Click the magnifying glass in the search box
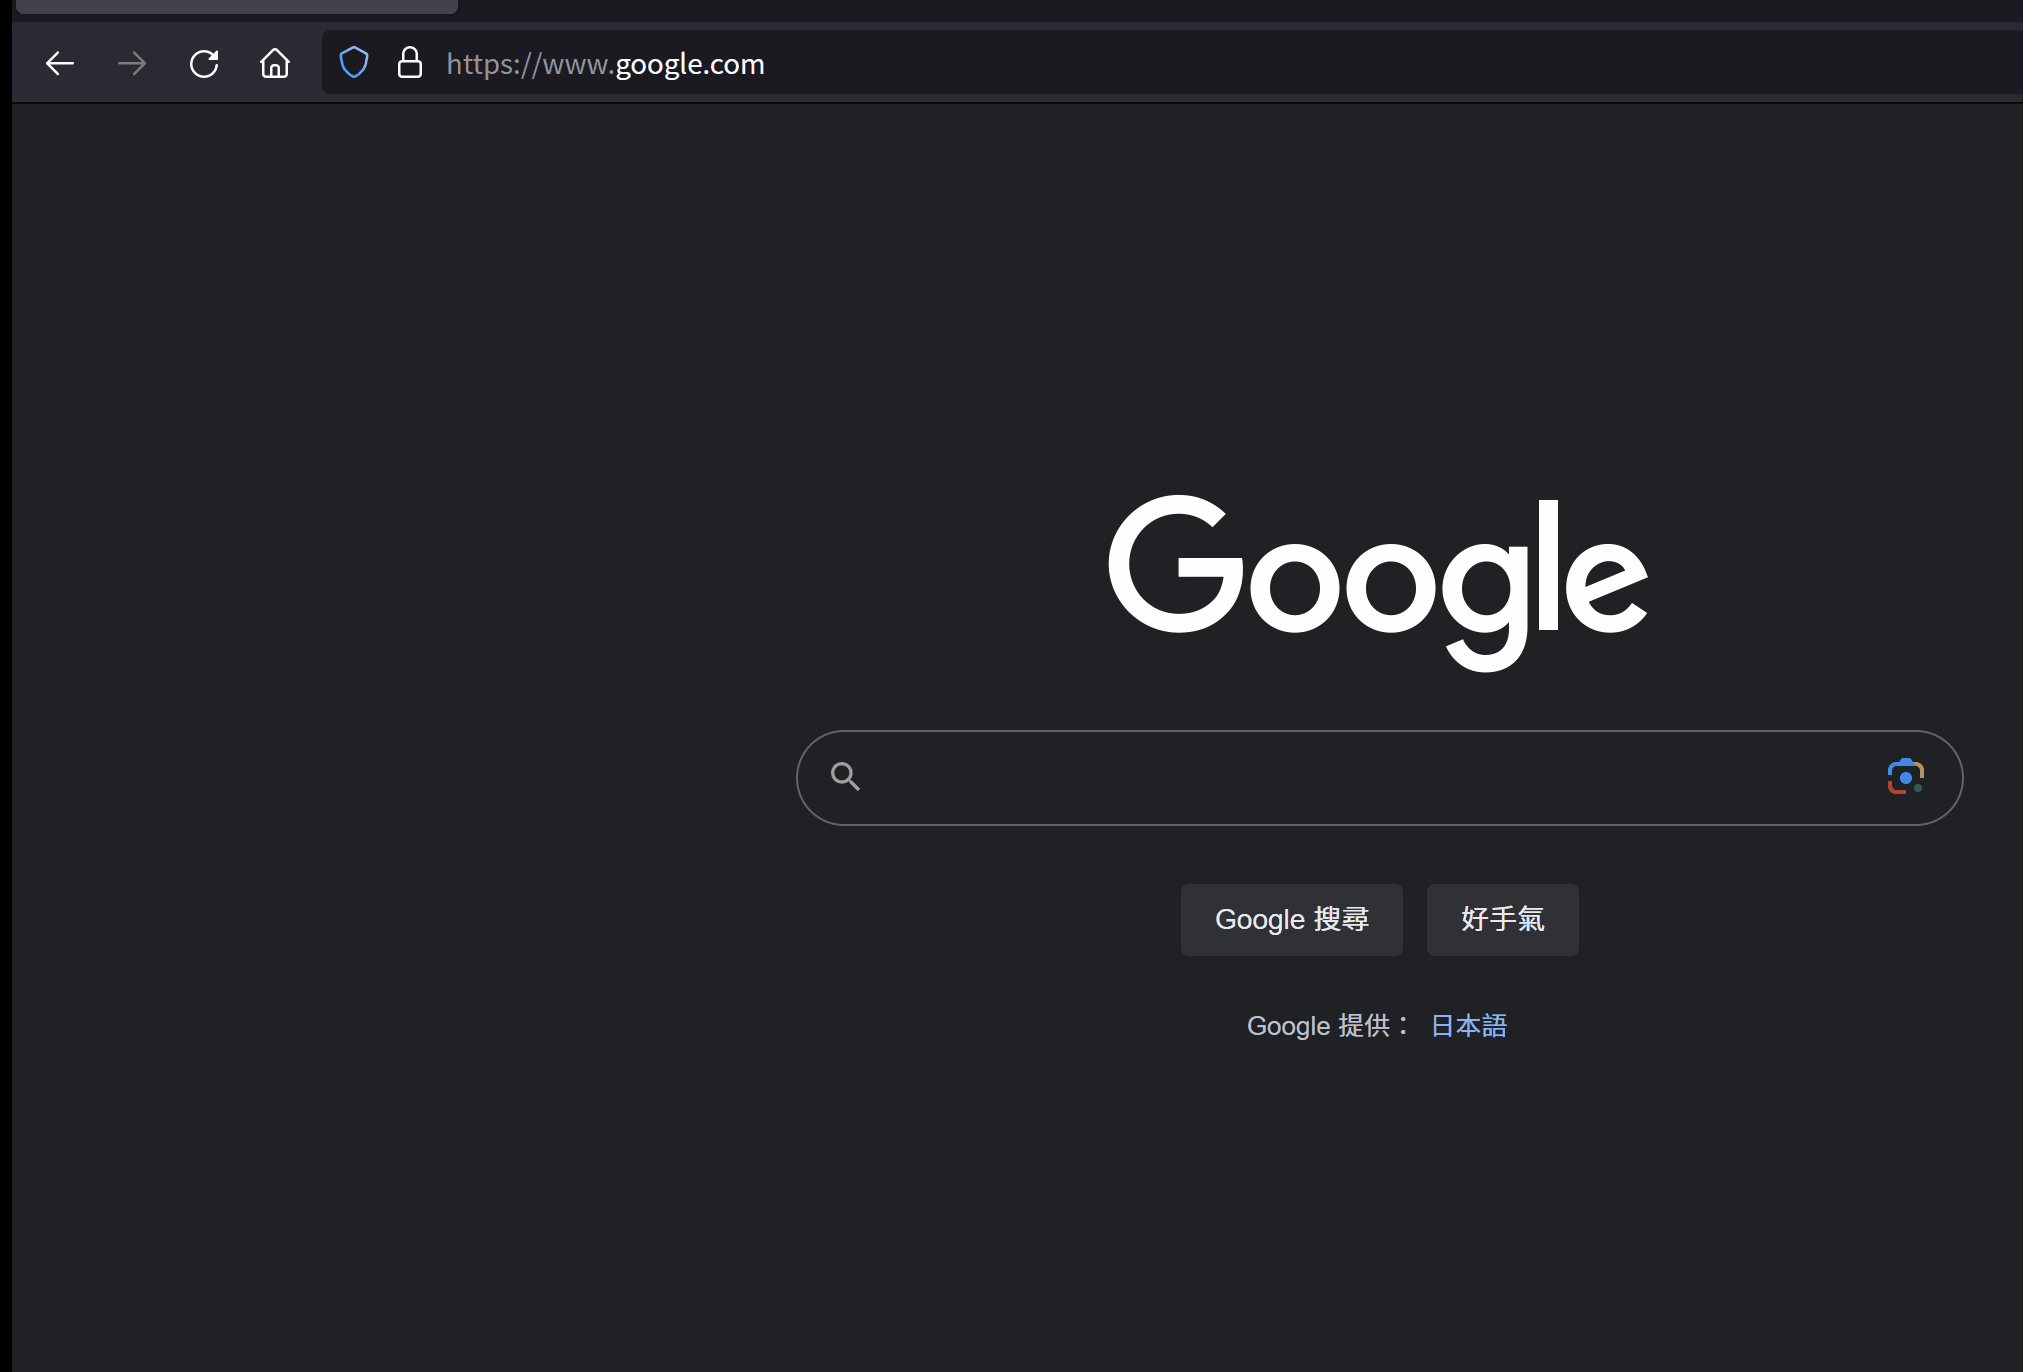The width and height of the screenshot is (2023, 1372). 846,777
